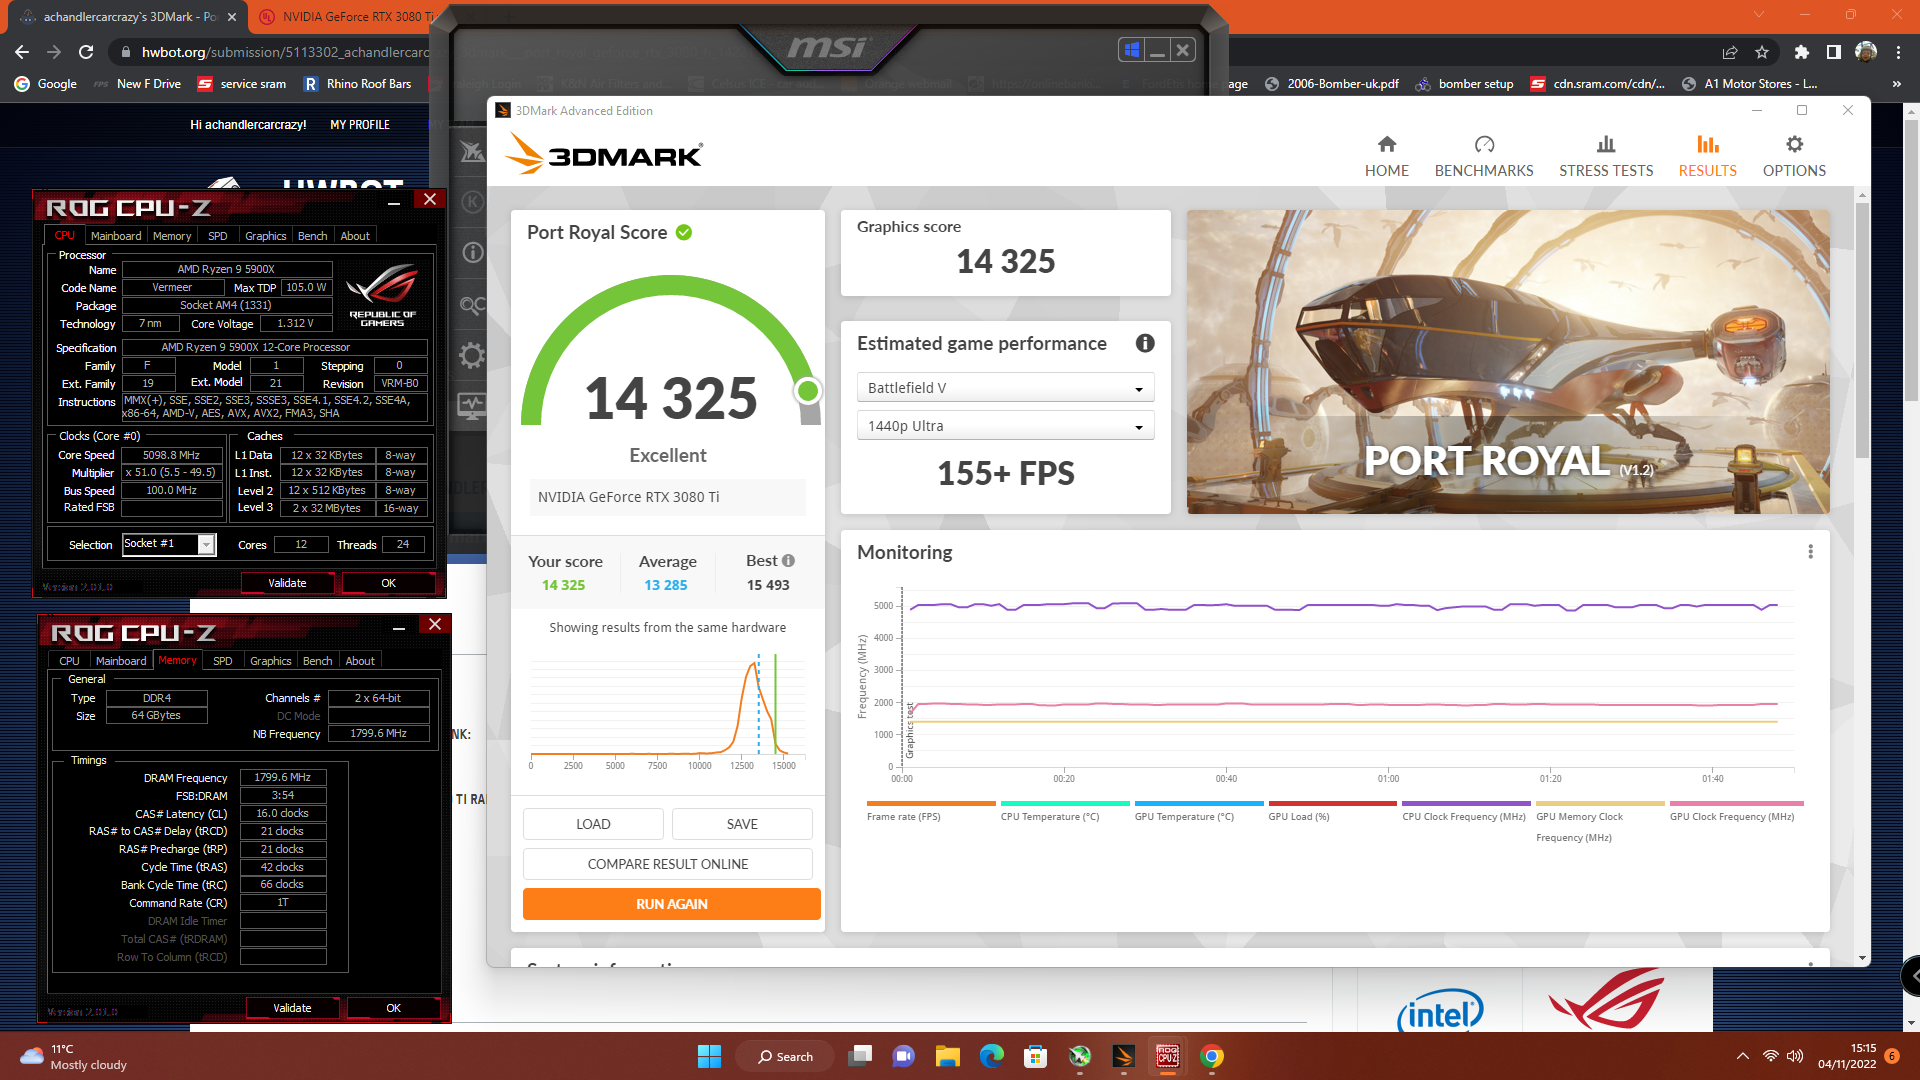Click the LOAD button in 3DMark
This screenshot has height=1080, width=1920.
(x=593, y=824)
